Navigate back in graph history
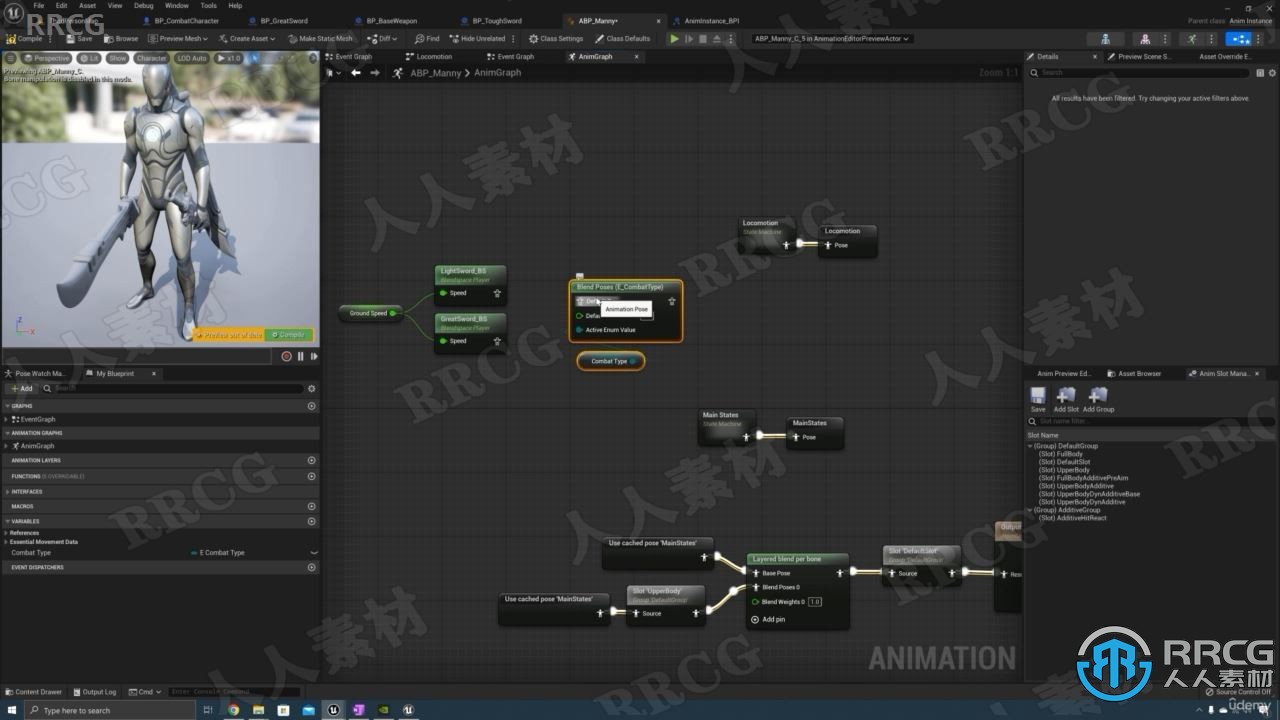 point(355,72)
